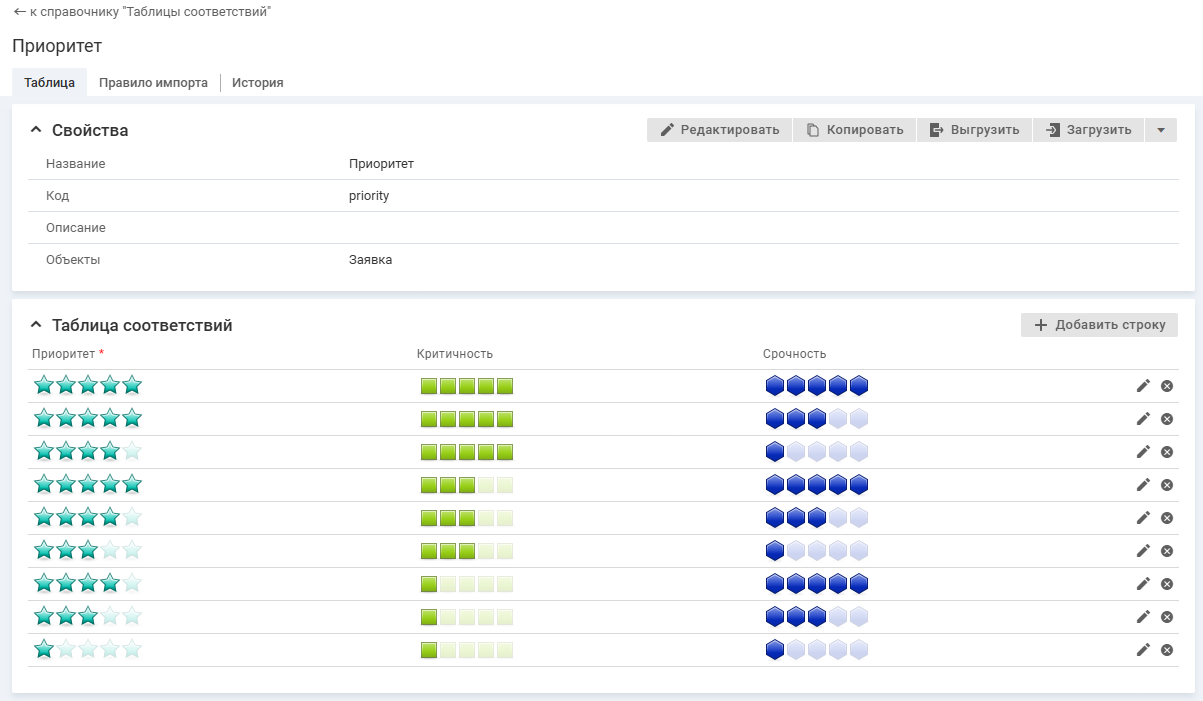Click the Редактировать button
Screen dimensions: 1203x701
click(719, 130)
